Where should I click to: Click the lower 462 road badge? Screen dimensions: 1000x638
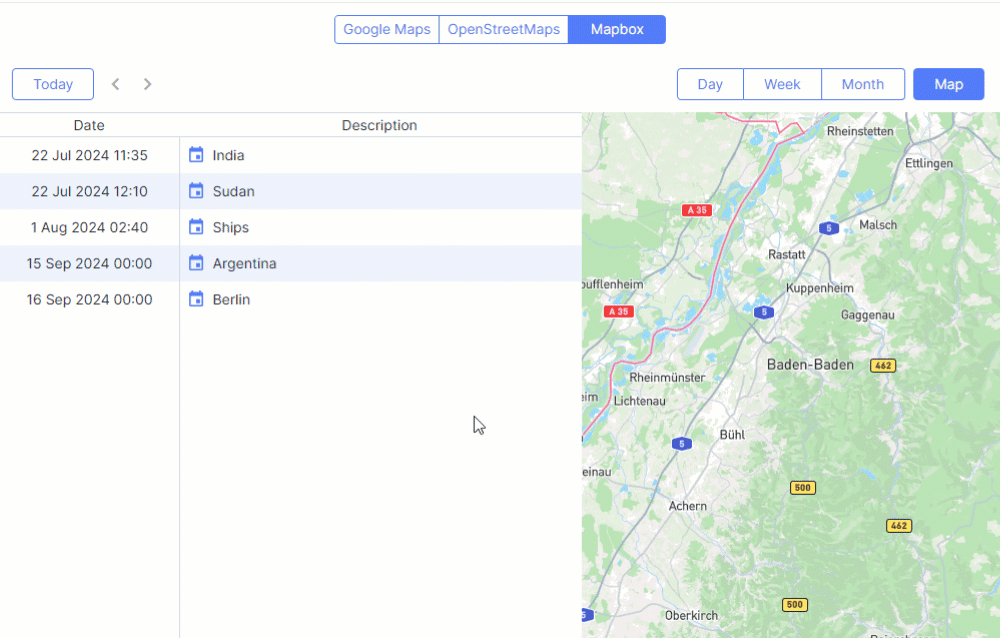click(899, 526)
